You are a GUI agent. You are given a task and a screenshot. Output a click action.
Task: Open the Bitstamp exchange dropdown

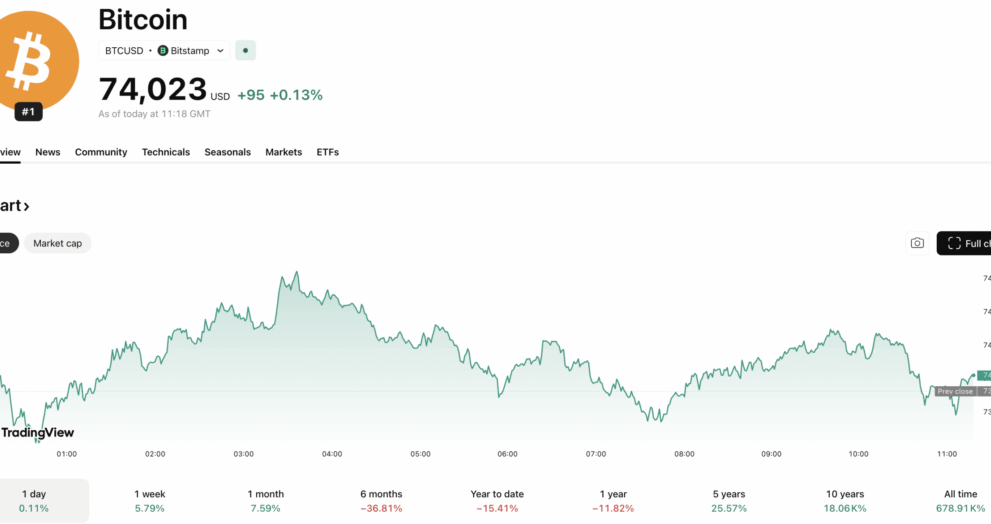click(x=192, y=50)
